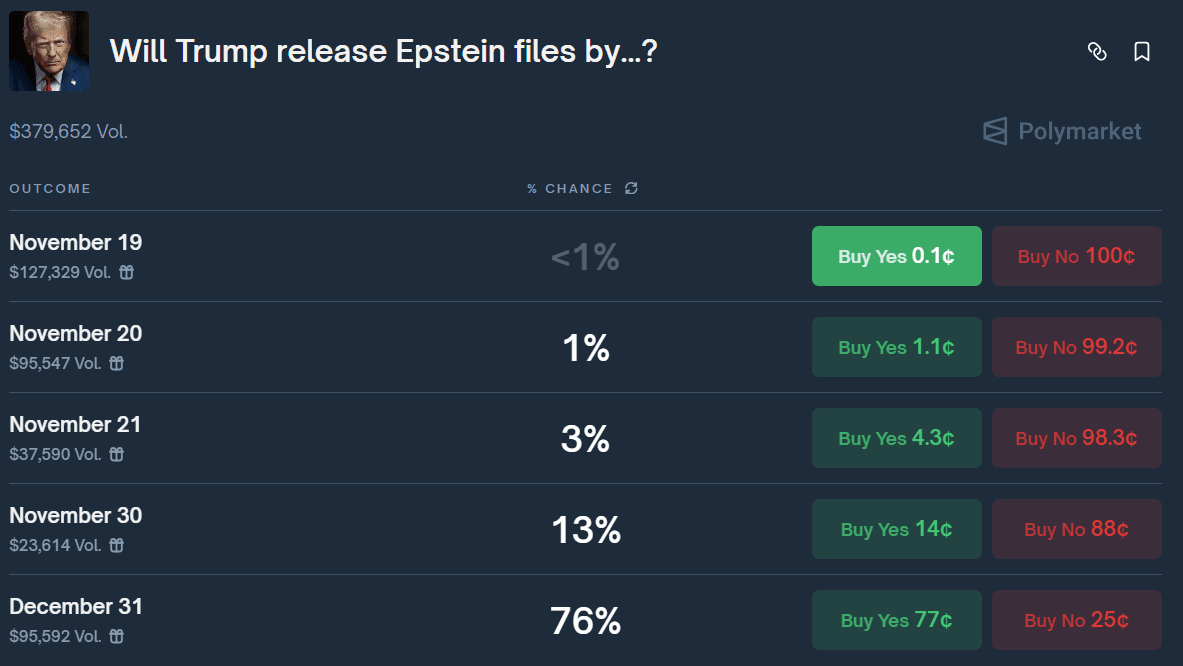1183x666 pixels.
Task: Click the gift icon beside November 20 volume
Action: coord(117,364)
